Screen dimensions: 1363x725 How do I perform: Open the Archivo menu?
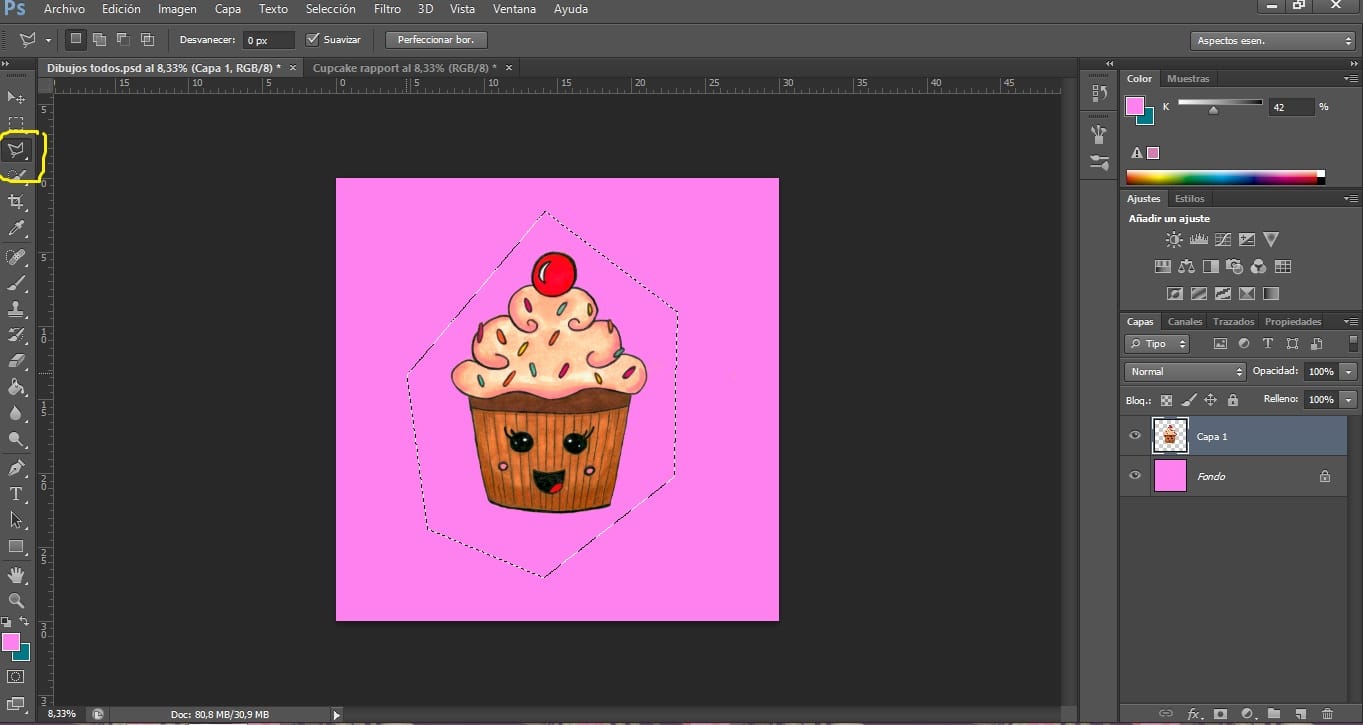[x=64, y=9]
